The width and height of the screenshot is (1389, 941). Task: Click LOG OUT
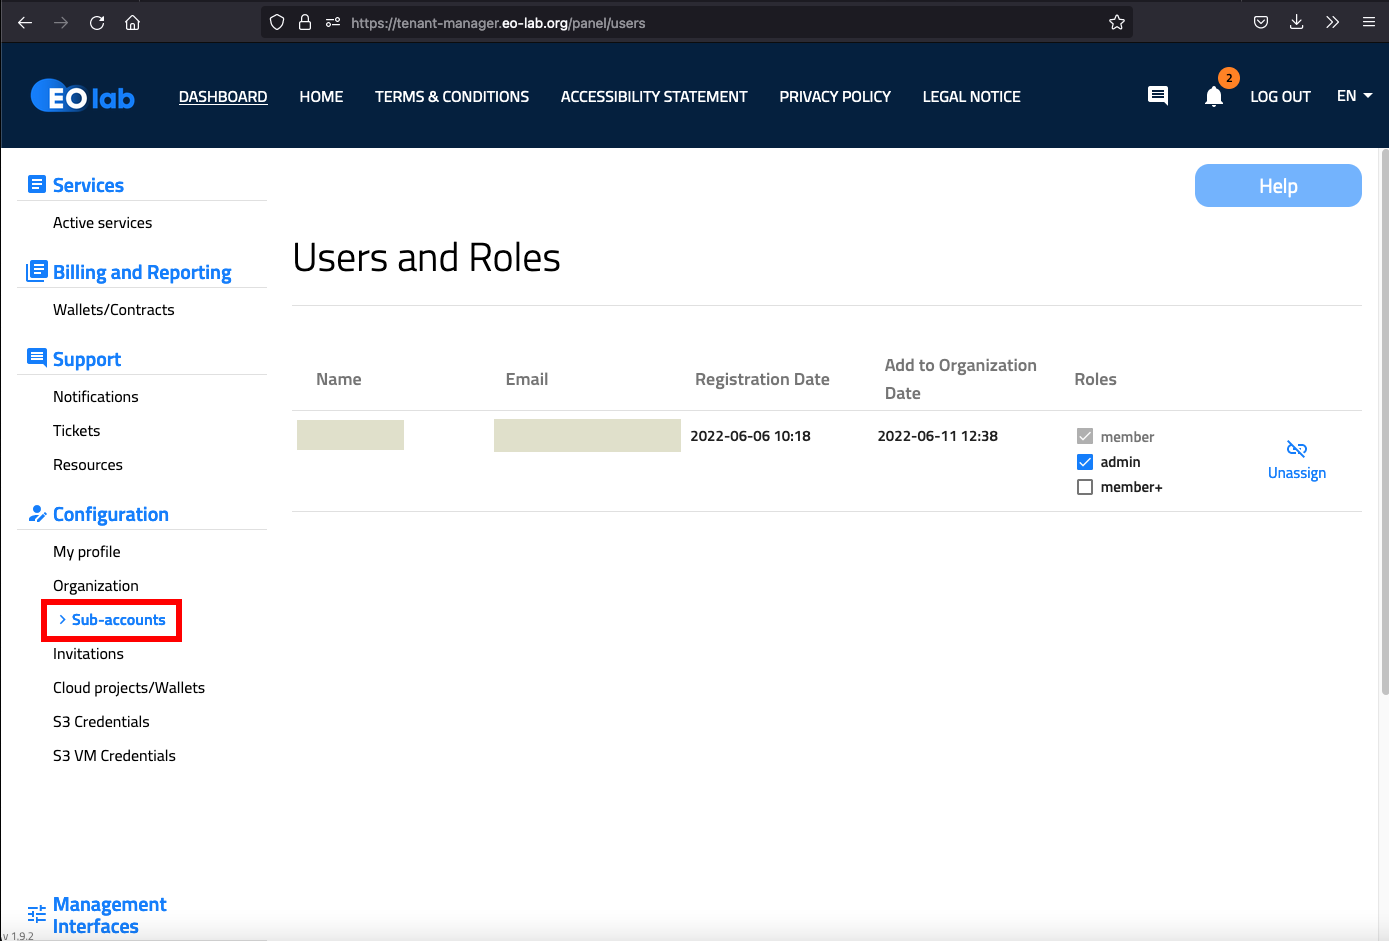[1280, 97]
